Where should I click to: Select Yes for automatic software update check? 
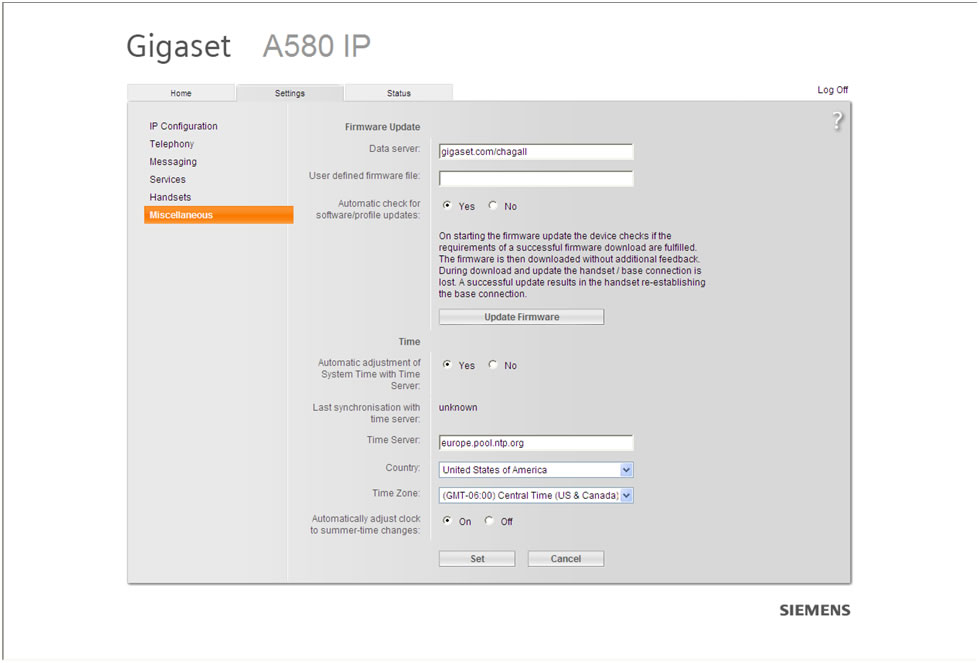tap(447, 205)
